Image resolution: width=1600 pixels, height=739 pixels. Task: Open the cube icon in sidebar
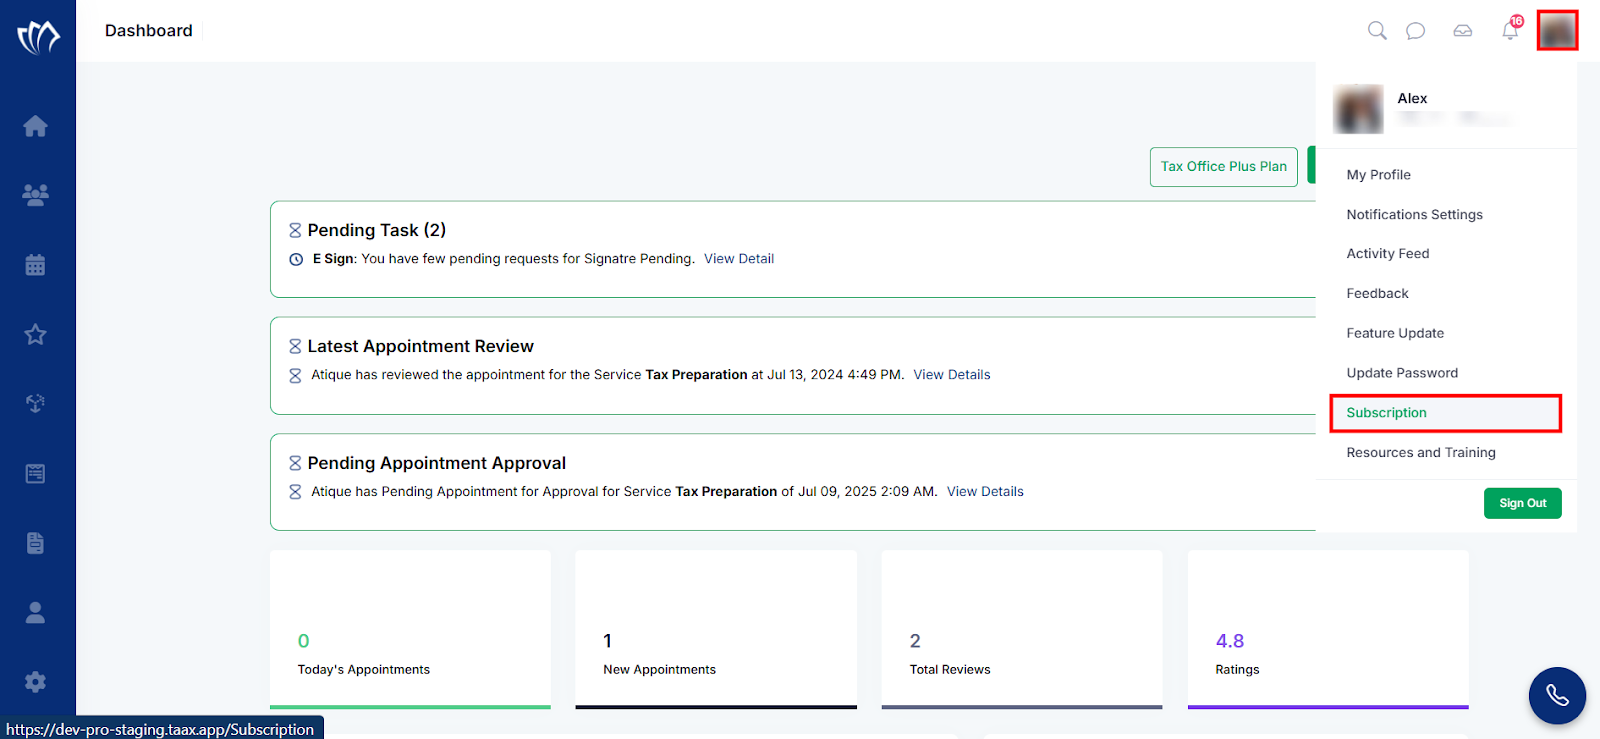point(35,403)
